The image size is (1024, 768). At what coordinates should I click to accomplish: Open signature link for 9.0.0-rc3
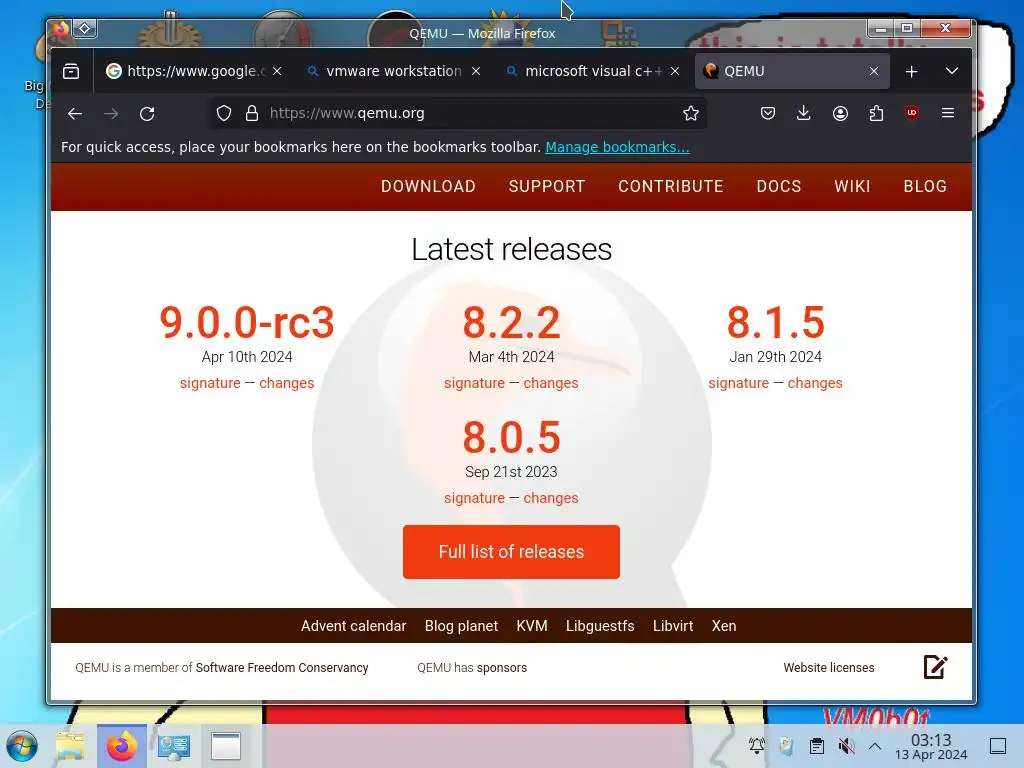click(210, 383)
